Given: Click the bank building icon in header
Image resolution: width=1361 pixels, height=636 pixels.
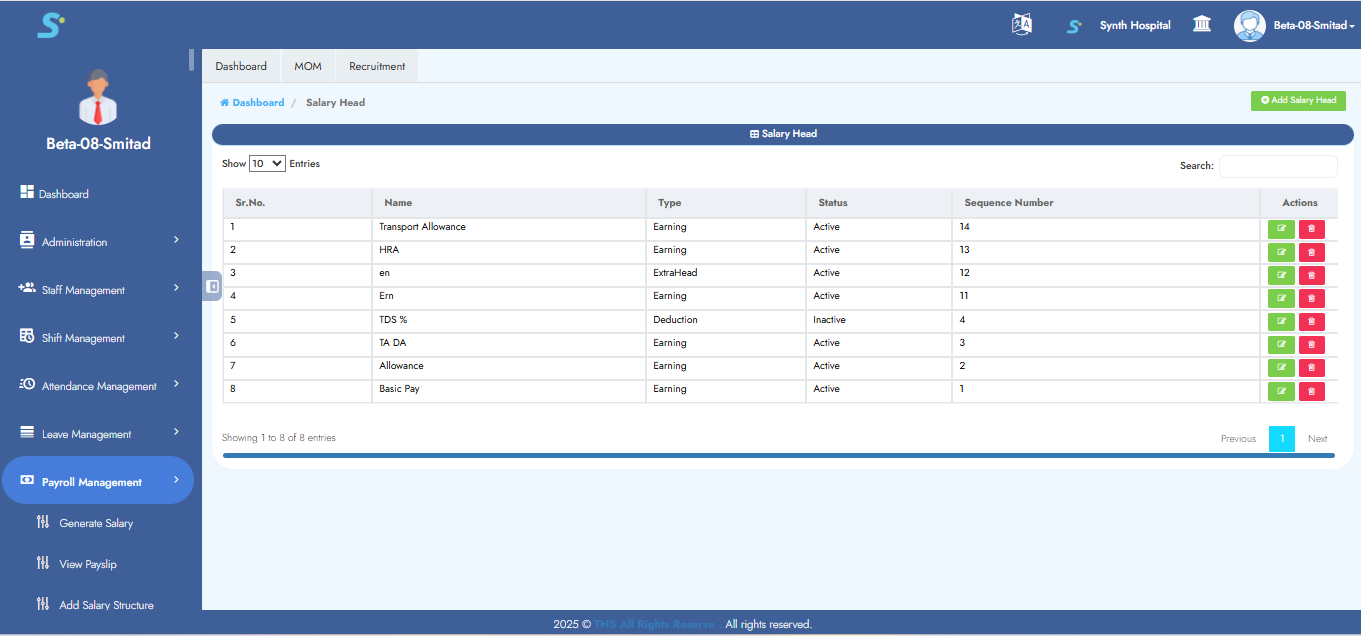Looking at the screenshot, I should click(1202, 25).
